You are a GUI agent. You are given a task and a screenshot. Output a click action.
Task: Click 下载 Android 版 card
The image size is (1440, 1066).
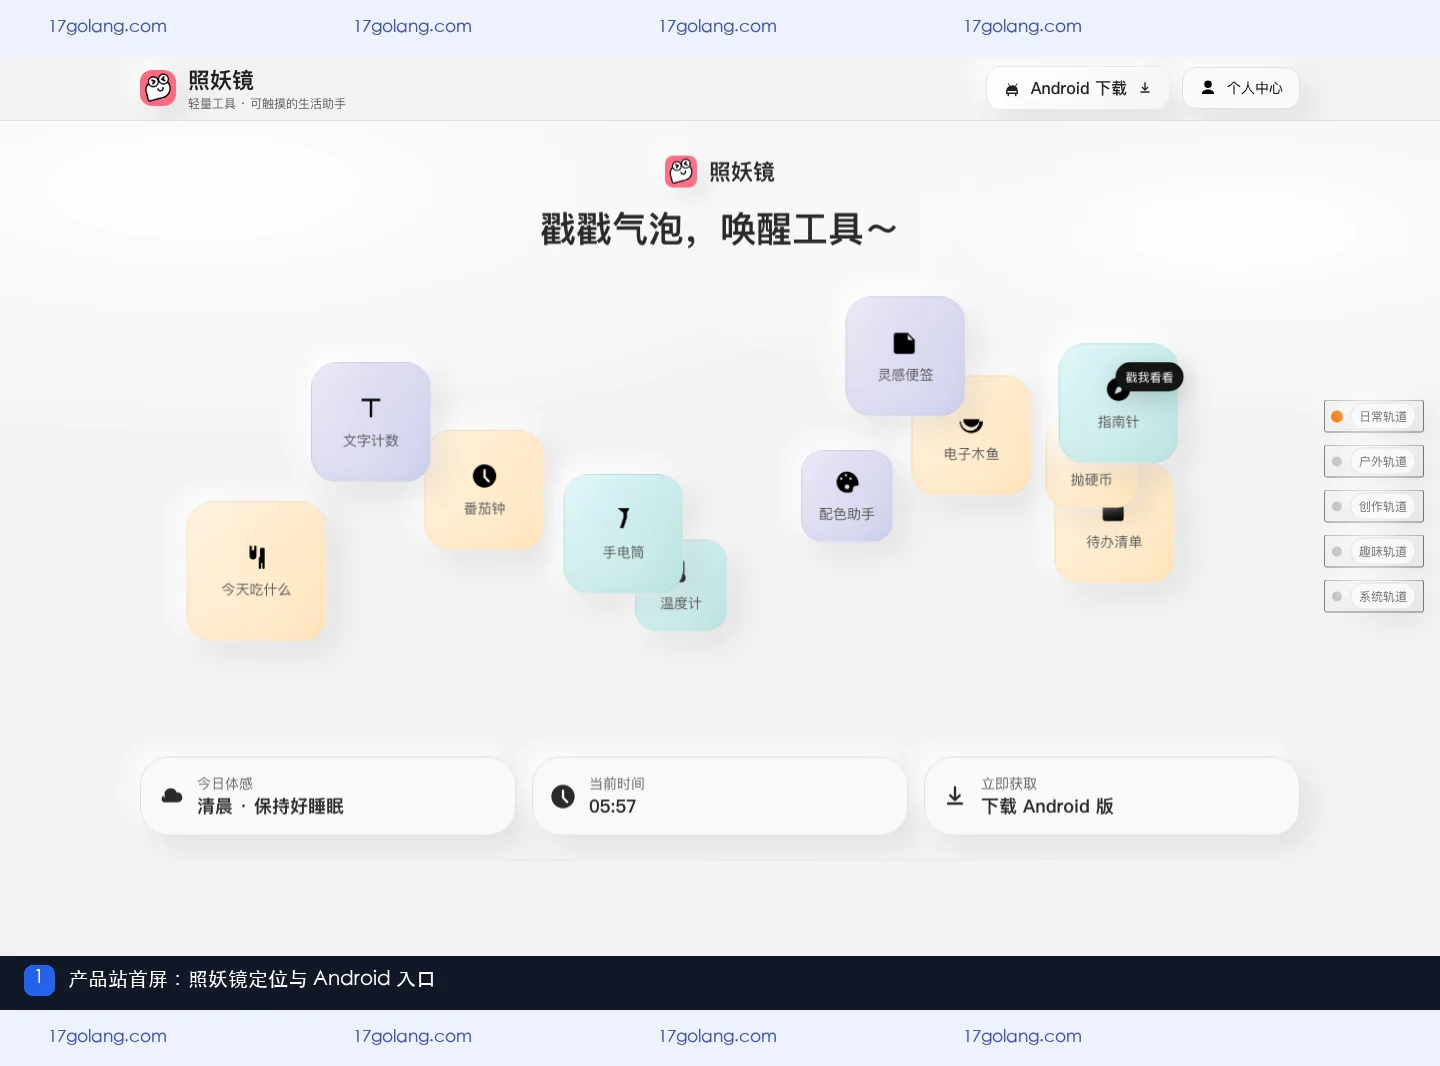point(1112,796)
